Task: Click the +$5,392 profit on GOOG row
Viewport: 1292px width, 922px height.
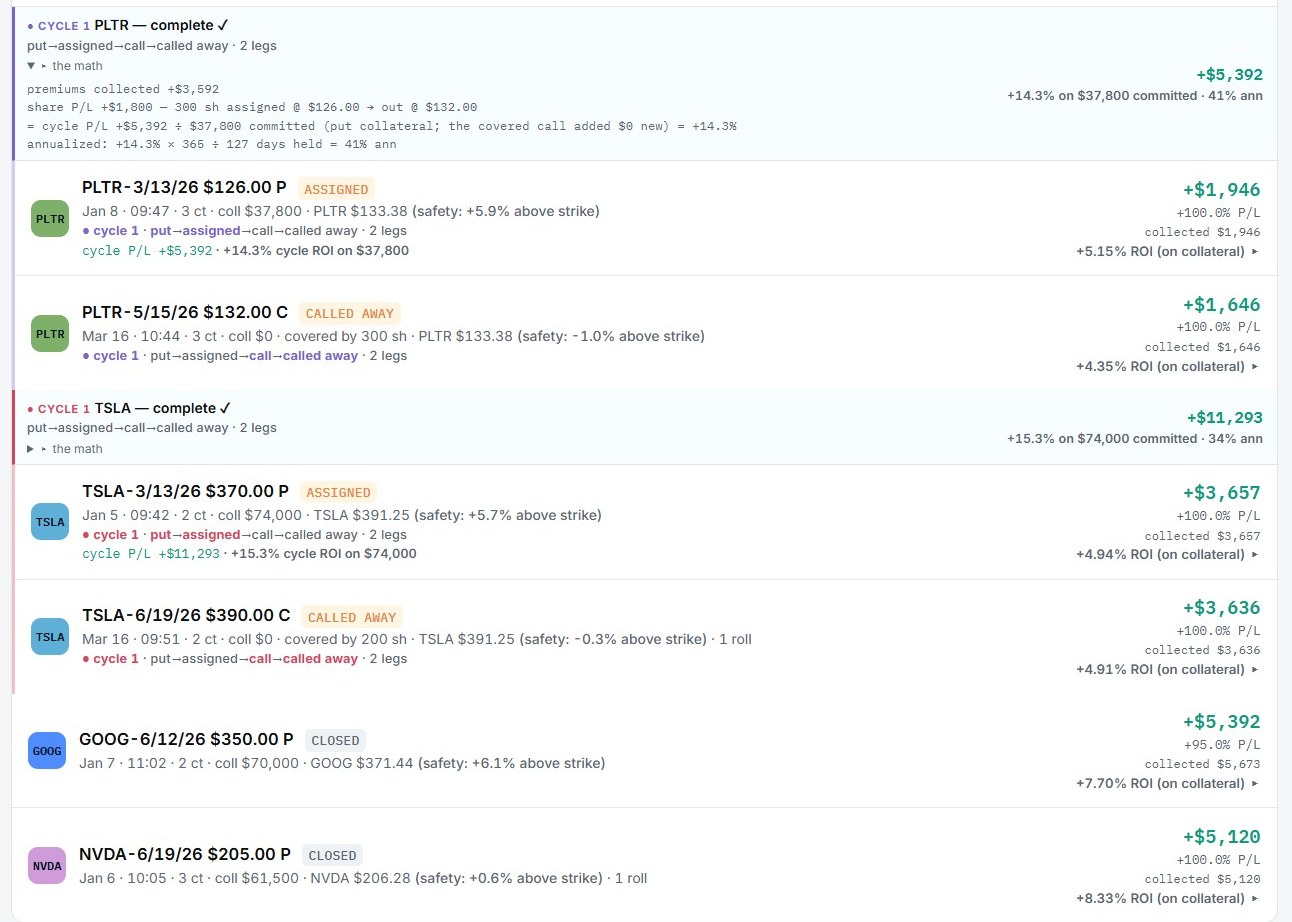Action: tap(1221, 722)
